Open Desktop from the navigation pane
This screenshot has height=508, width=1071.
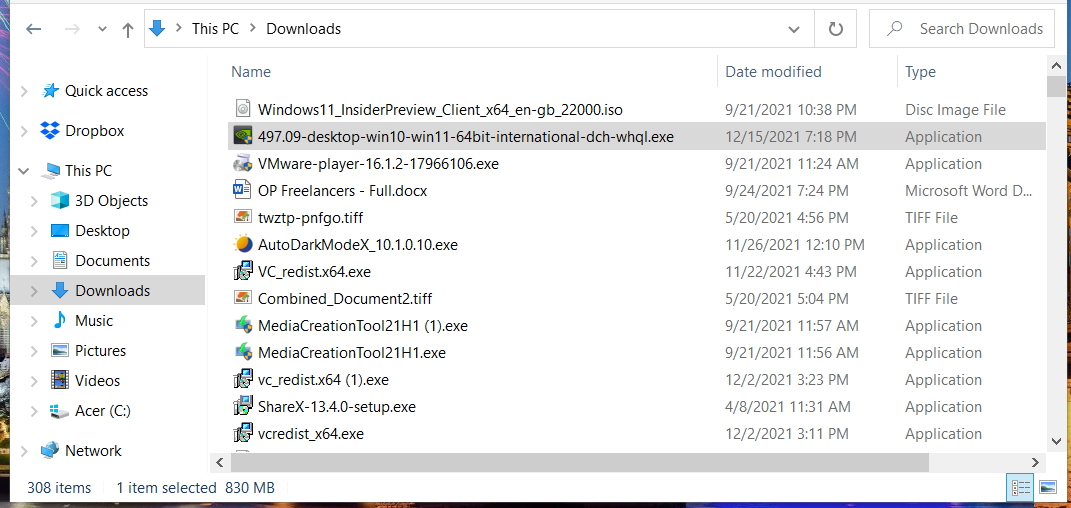pyautogui.click(x=102, y=231)
